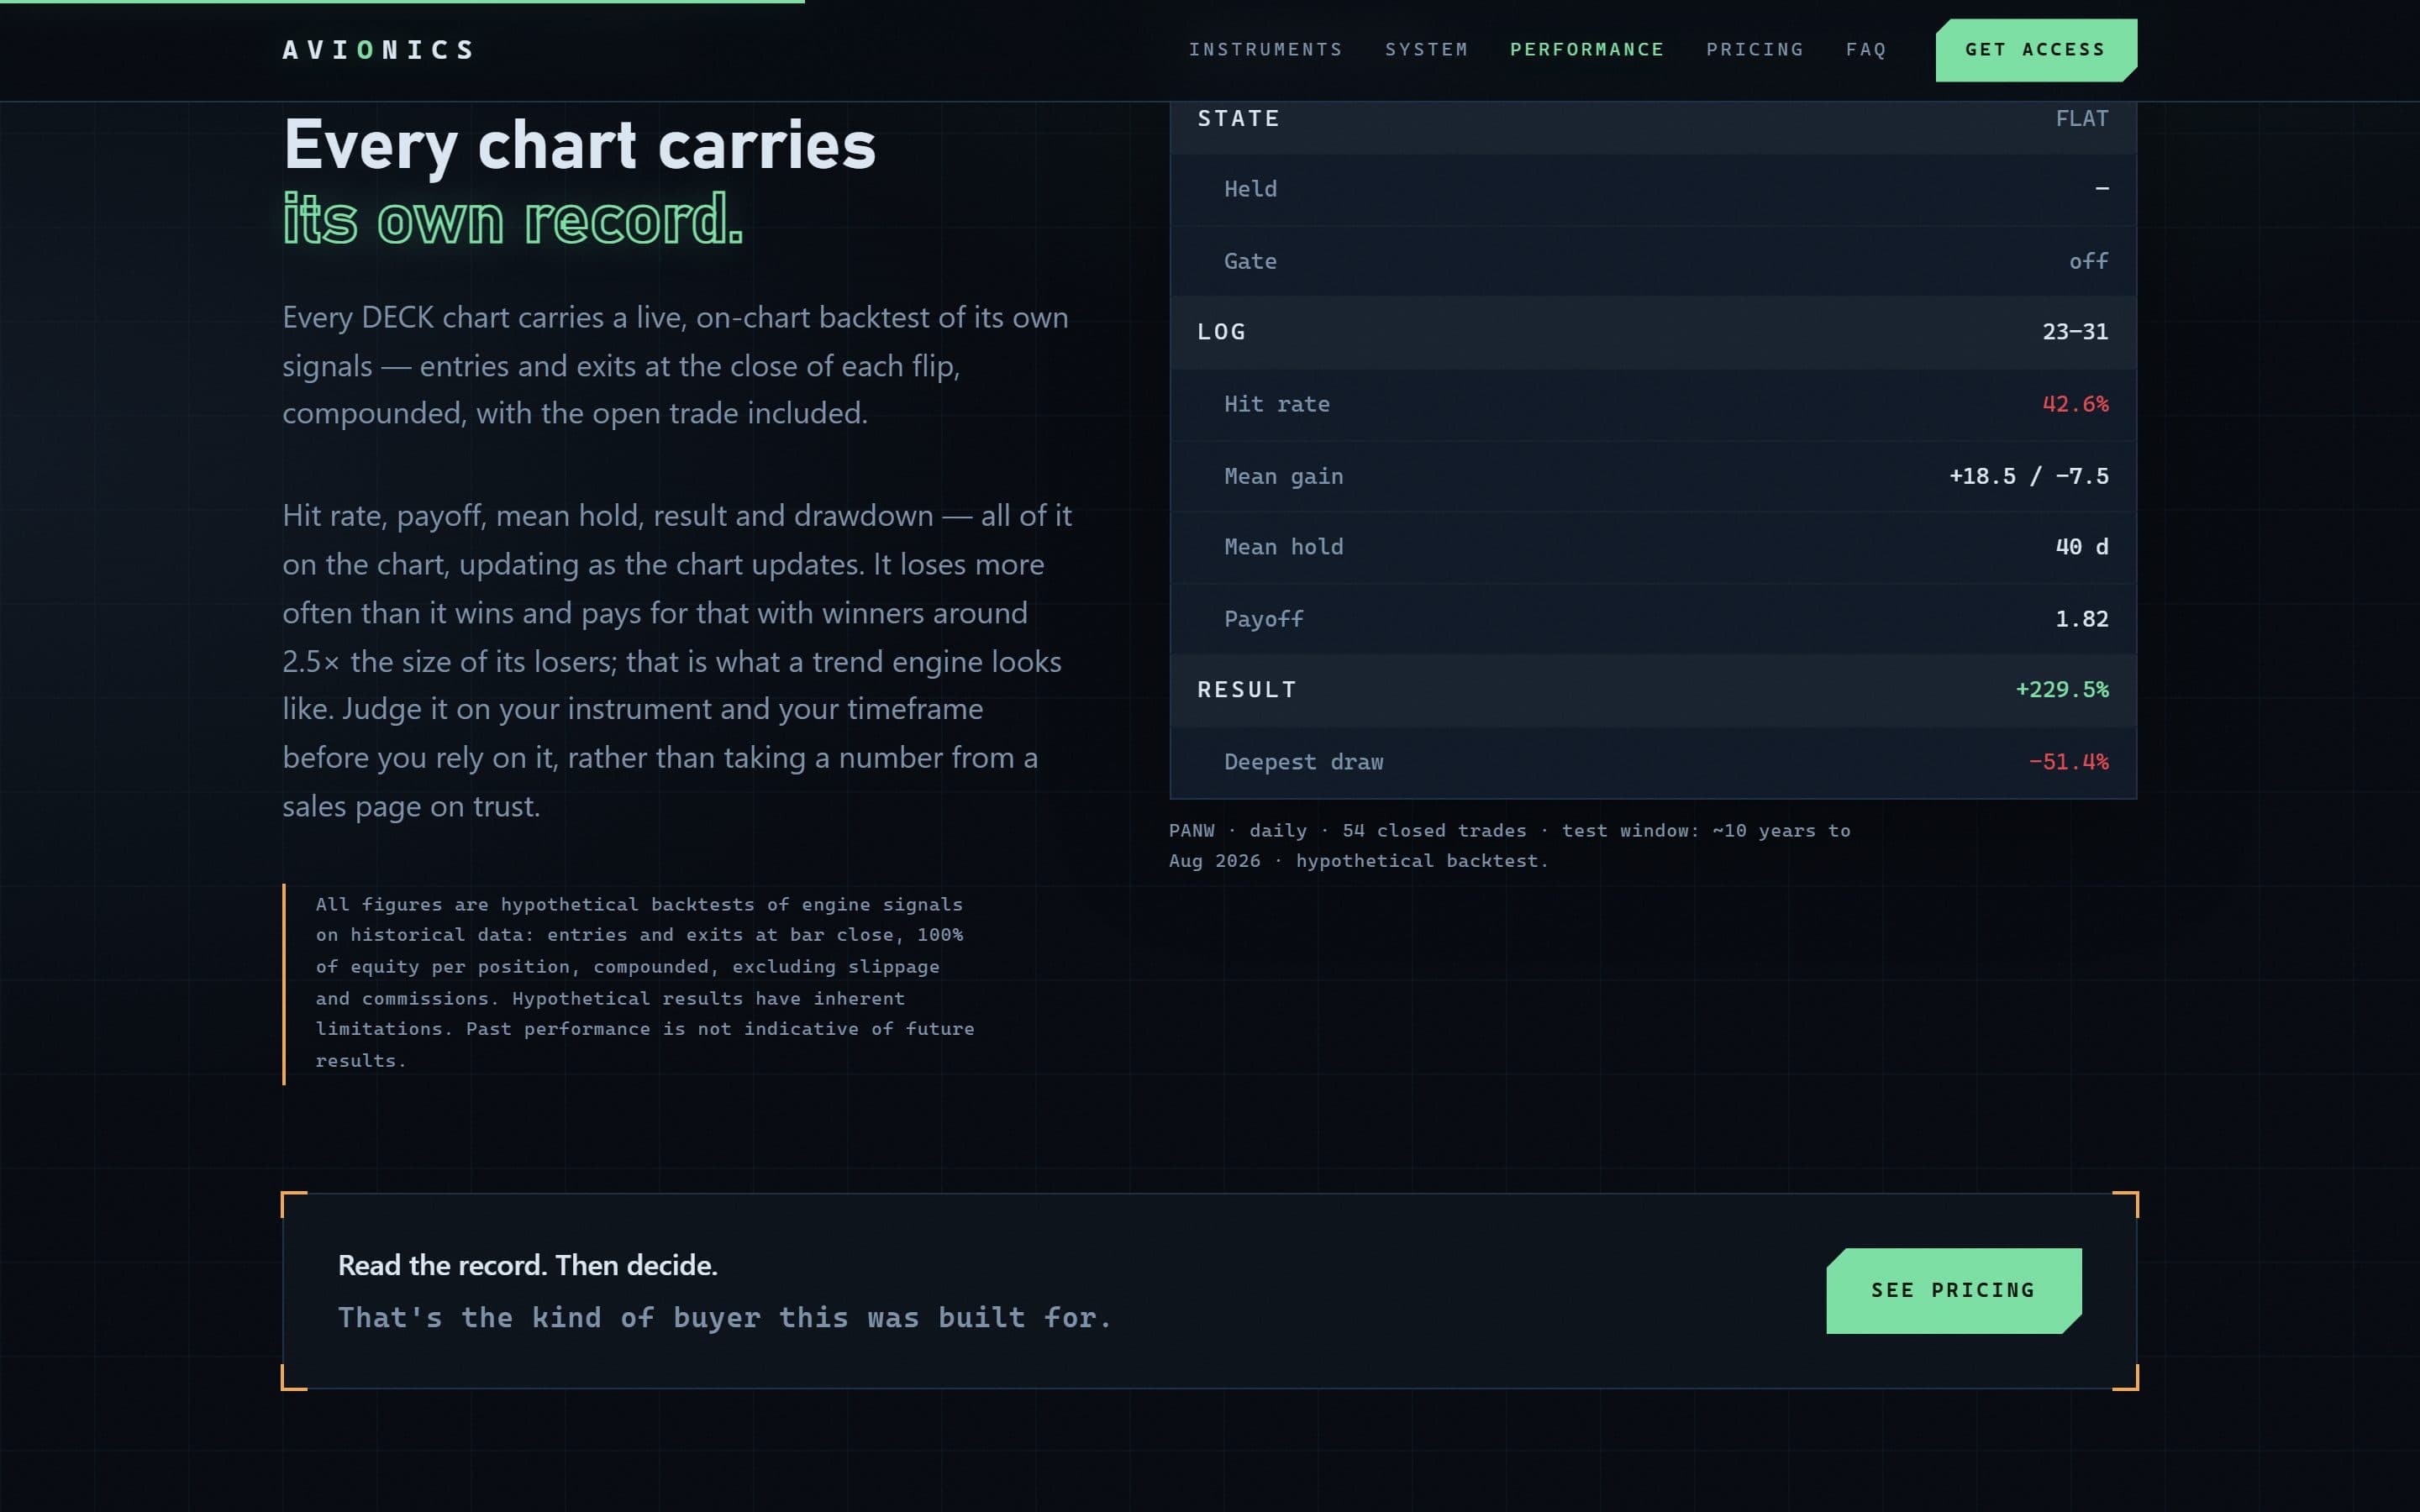The height and width of the screenshot is (1512, 2420).
Task: Click the +229.5% result value
Action: pos(2062,690)
